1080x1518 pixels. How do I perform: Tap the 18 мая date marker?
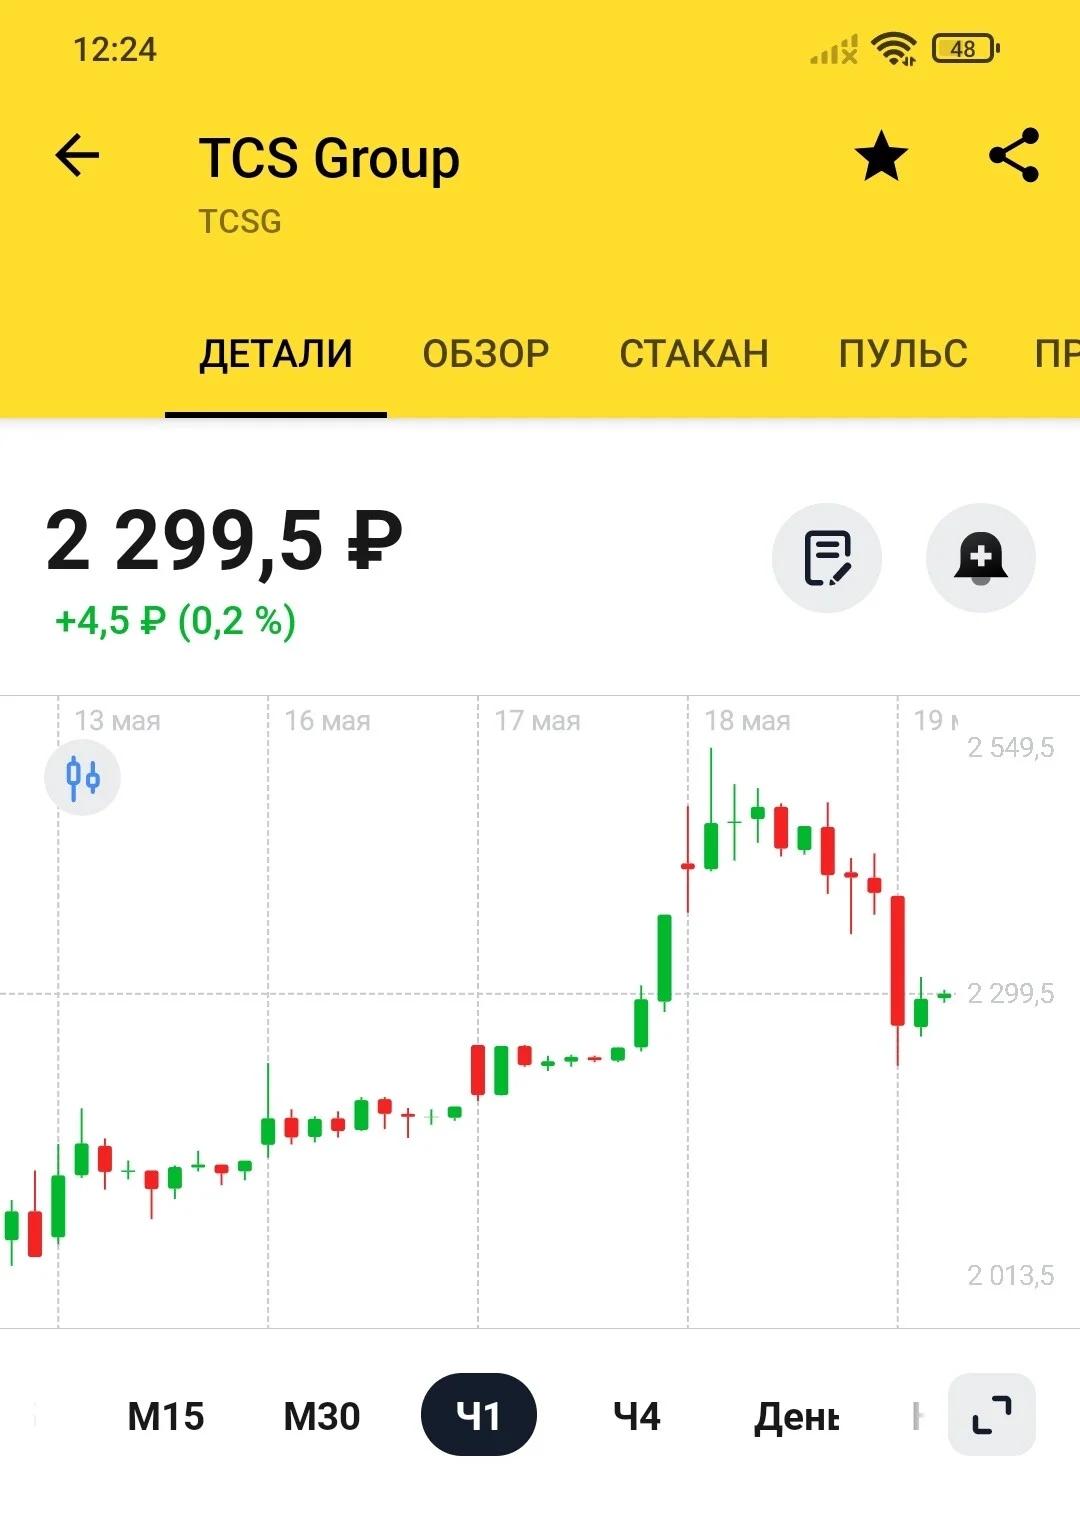747,720
